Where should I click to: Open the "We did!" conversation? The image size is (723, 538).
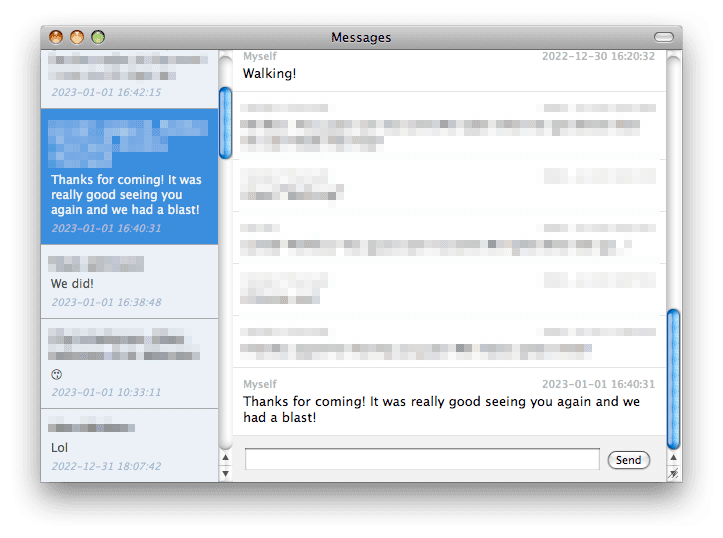(x=130, y=281)
